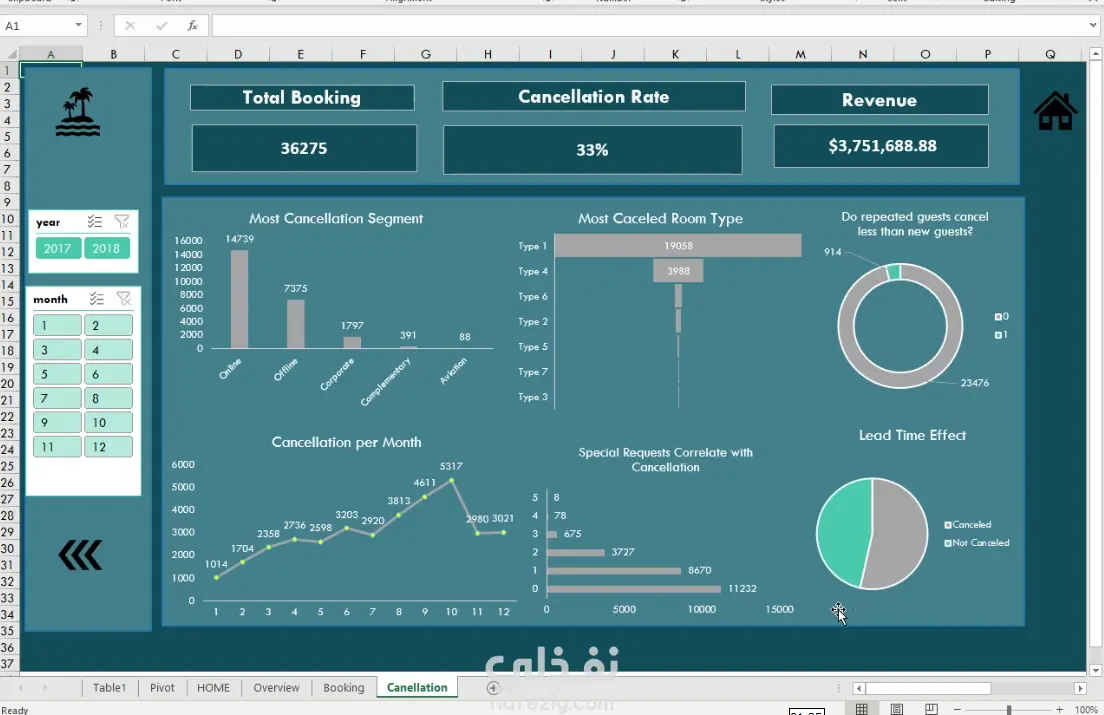Adjust the zoom slider handle

(x=1009, y=709)
